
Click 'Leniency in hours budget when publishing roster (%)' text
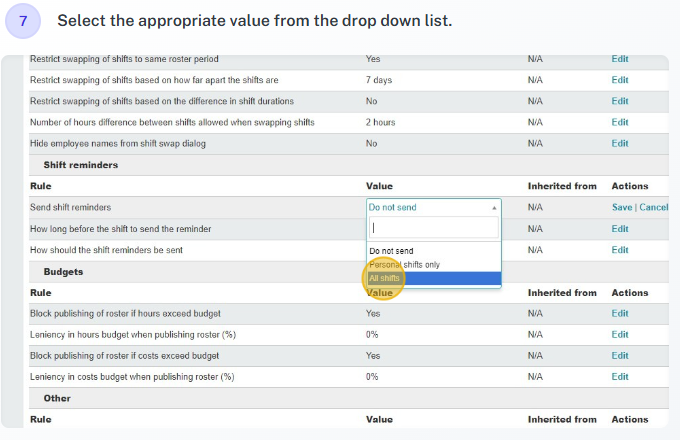tap(133, 335)
